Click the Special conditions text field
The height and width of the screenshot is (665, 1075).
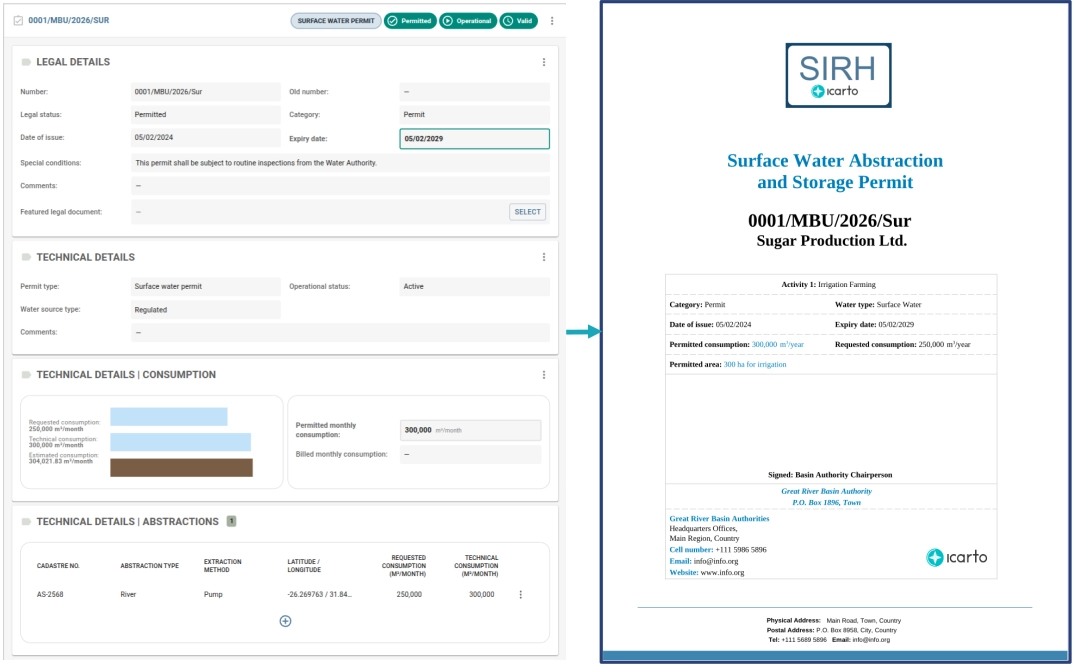click(340, 163)
